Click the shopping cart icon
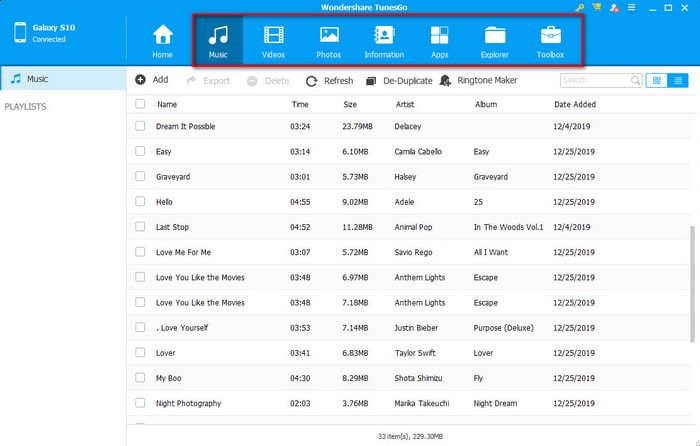700x446 pixels. [596, 7]
